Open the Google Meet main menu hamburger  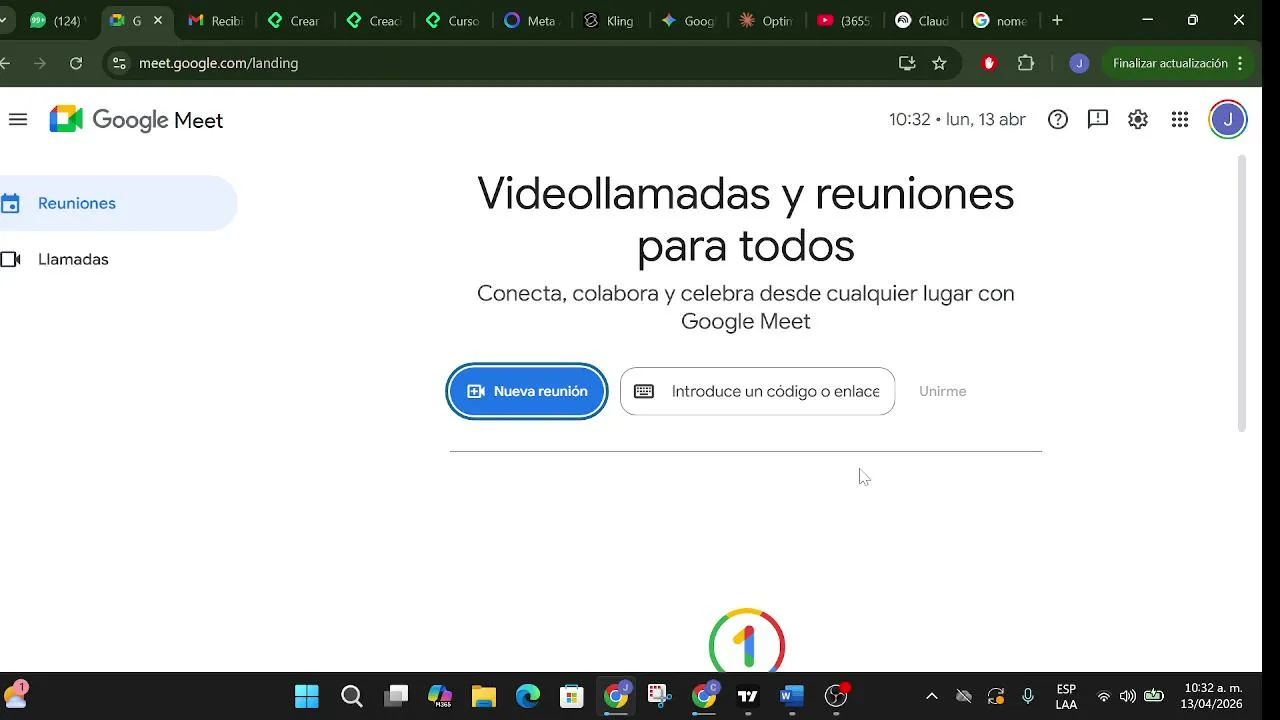tap(17, 120)
